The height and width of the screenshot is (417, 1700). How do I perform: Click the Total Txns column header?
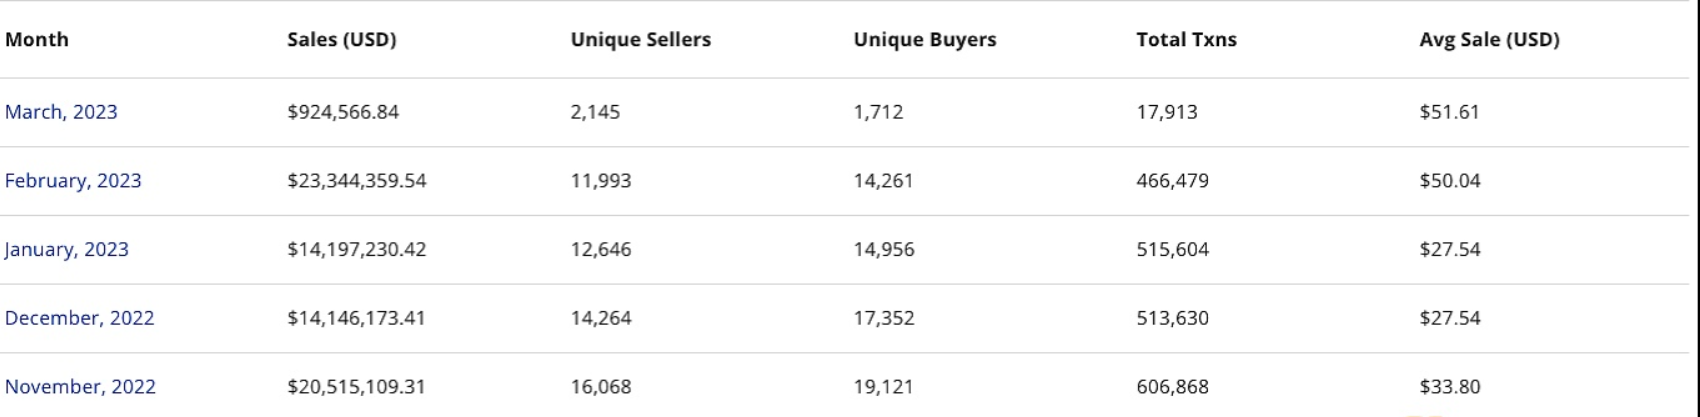coord(1186,40)
